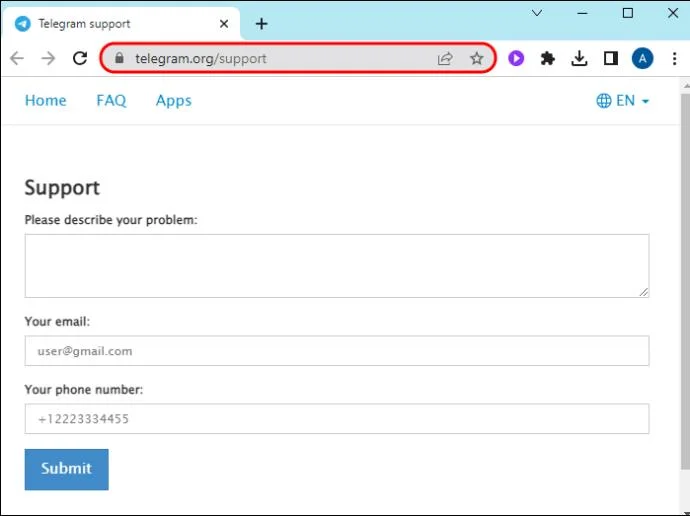Open Chrome three-dot menu

674,59
